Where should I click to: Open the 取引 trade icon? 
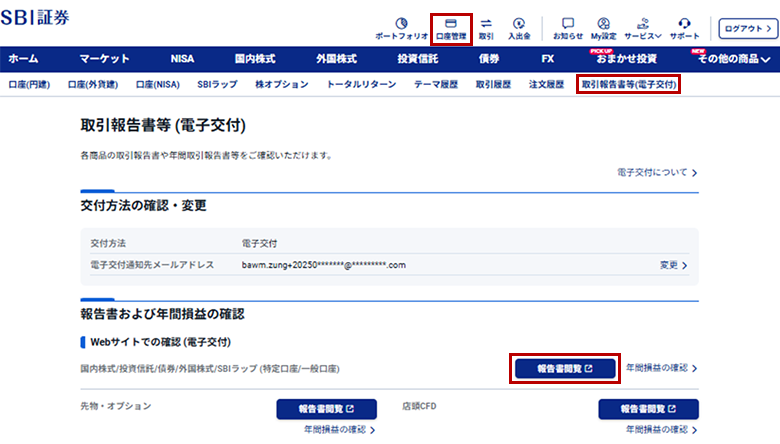coord(486,27)
